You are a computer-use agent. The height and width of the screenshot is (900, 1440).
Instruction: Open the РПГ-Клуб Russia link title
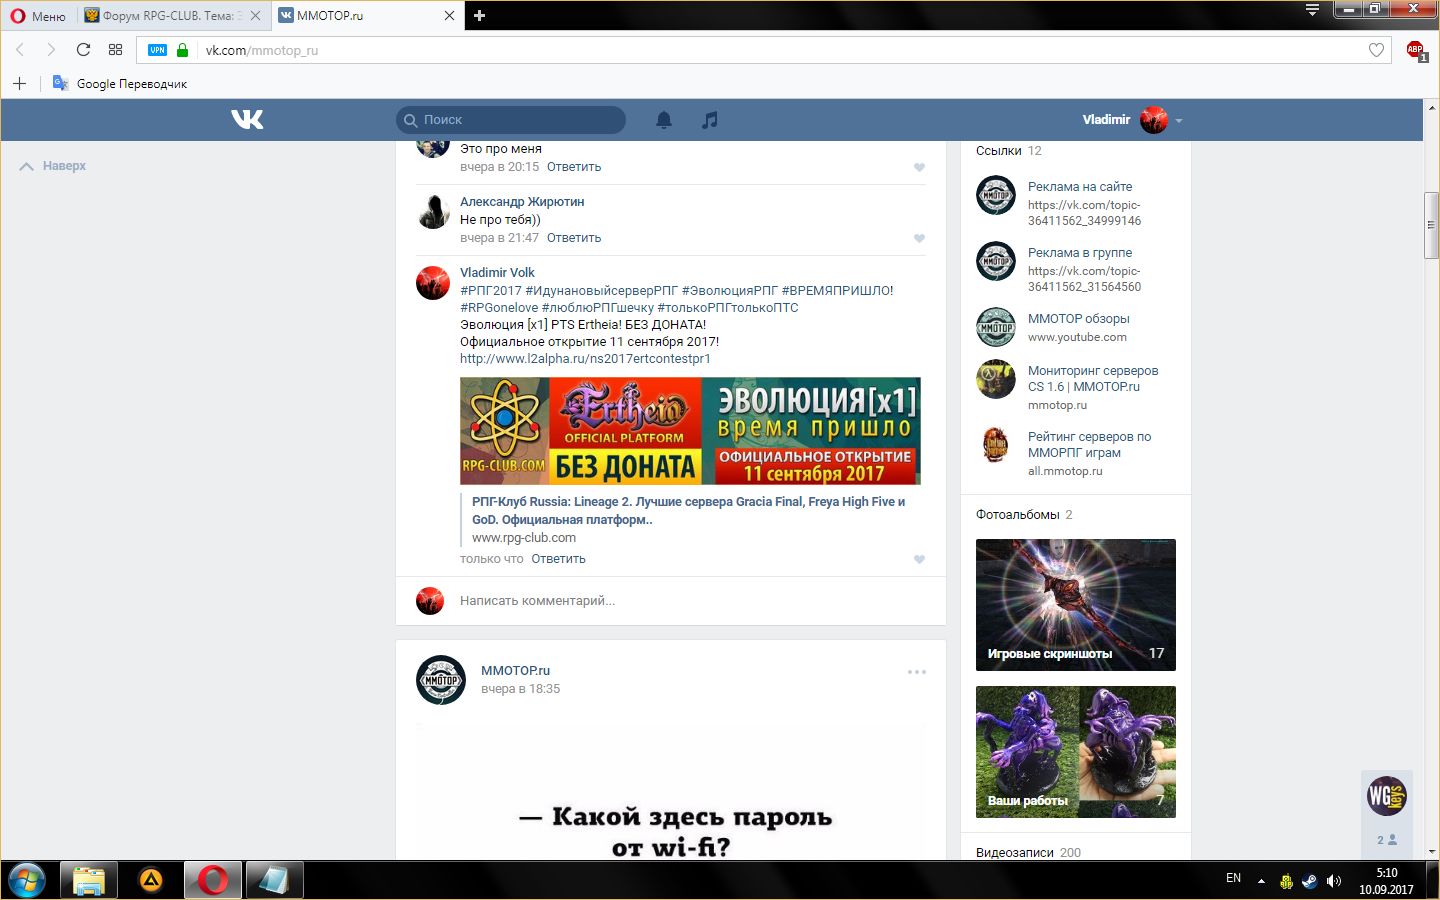coord(688,511)
